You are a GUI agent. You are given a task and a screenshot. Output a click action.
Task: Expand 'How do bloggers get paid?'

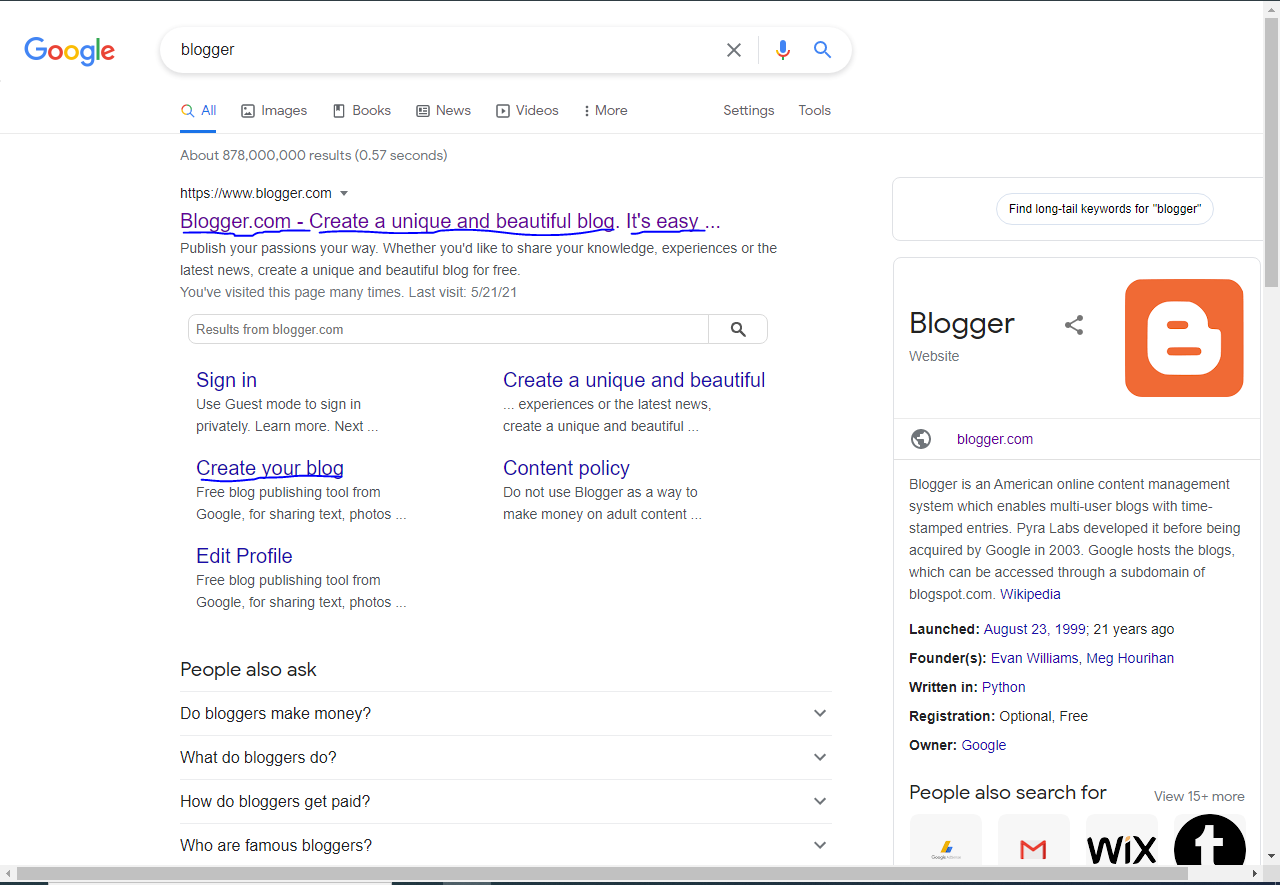pos(506,802)
